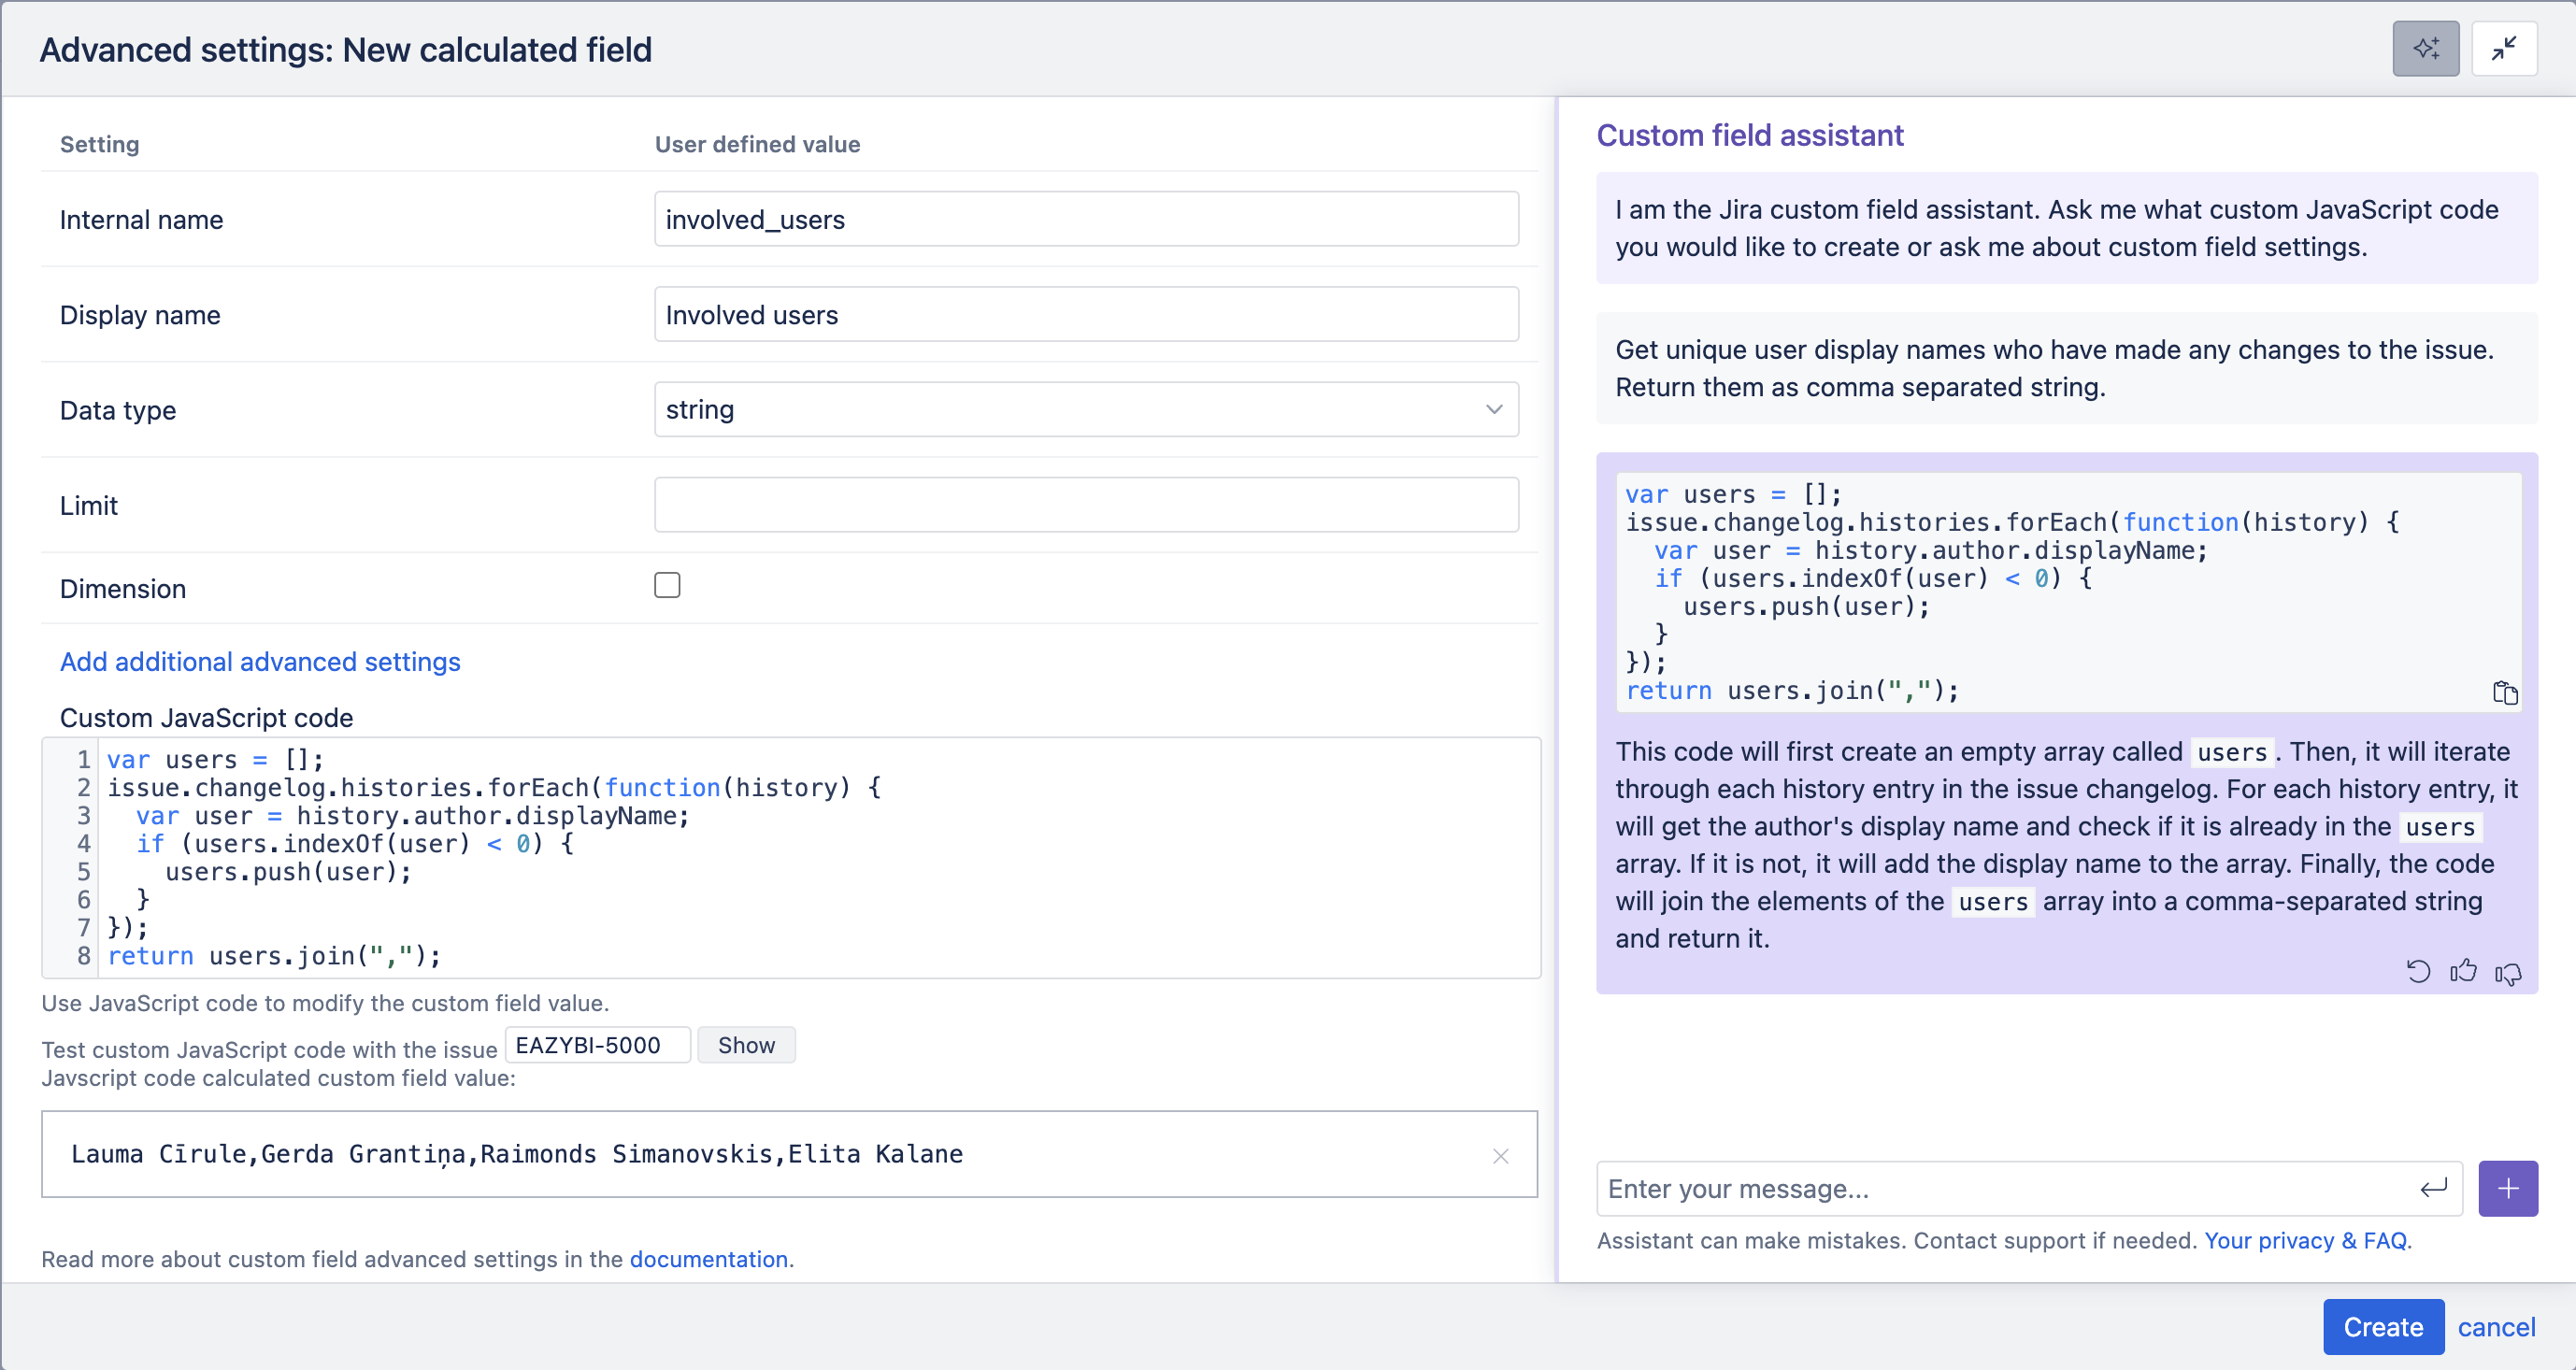2576x1370 pixels.
Task: Copy the suggested JavaScript code snippet
Action: pyautogui.click(x=2505, y=692)
